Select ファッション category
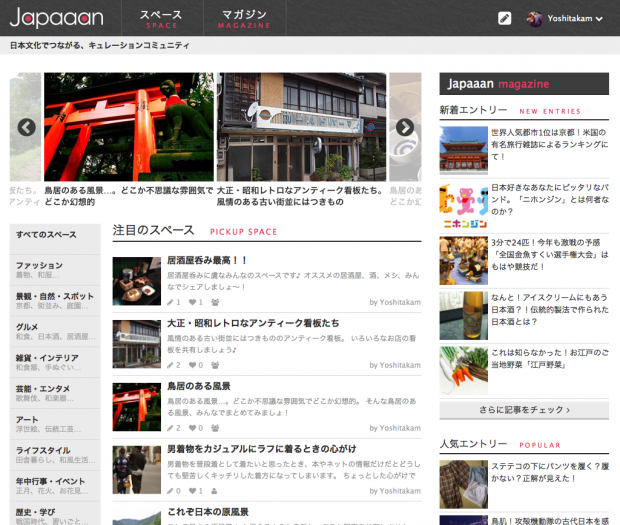The height and width of the screenshot is (525, 620). [55, 270]
